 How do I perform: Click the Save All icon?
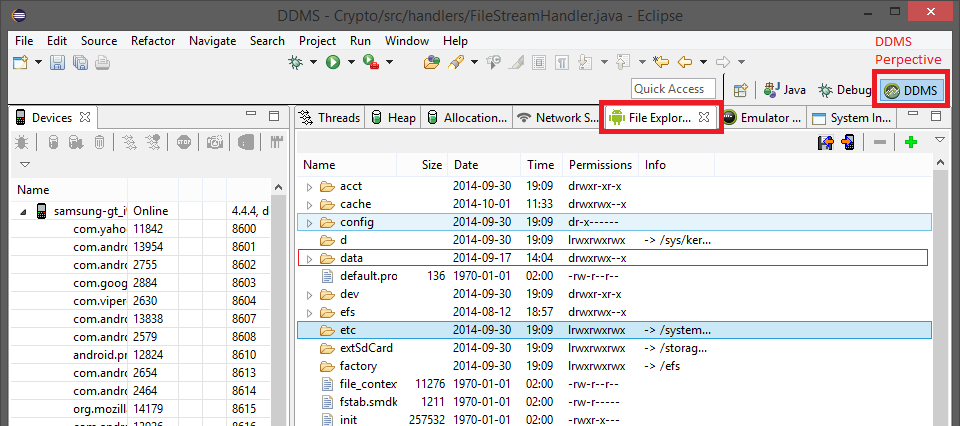click(80, 62)
